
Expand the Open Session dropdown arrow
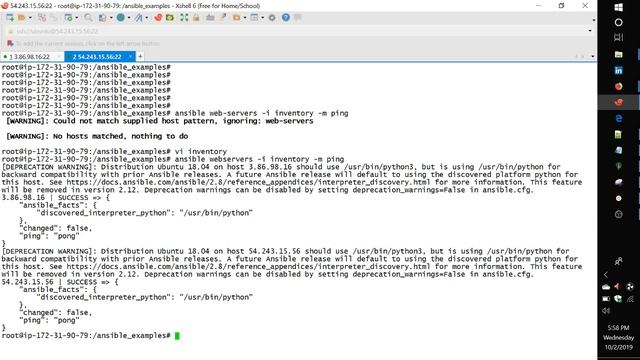tap(30, 18)
